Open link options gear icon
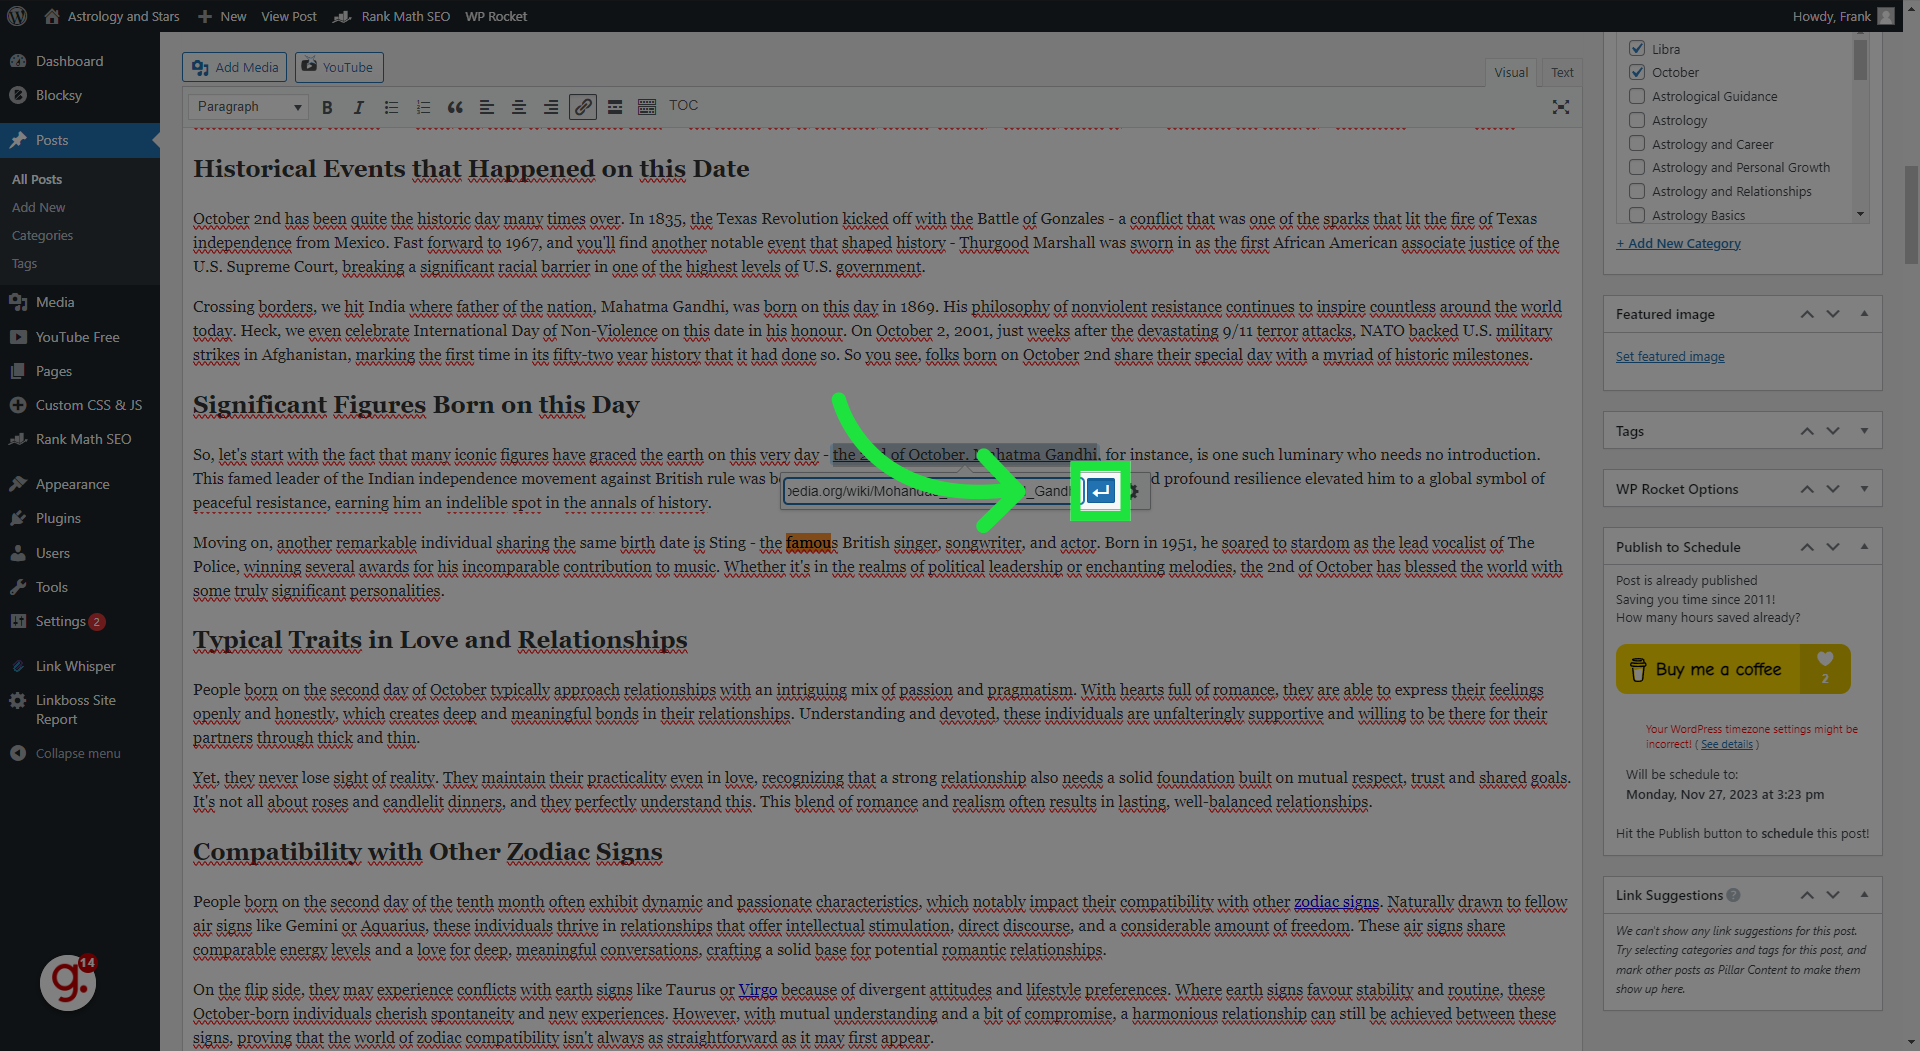The height and width of the screenshot is (1051, 1920). (1134, 491)
